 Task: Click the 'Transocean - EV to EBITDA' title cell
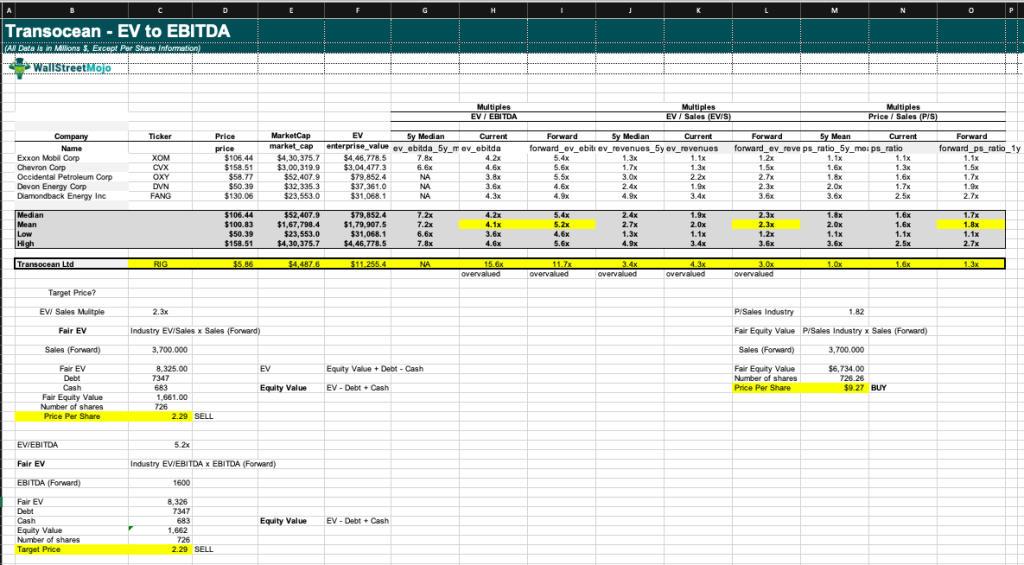[118, 31]
